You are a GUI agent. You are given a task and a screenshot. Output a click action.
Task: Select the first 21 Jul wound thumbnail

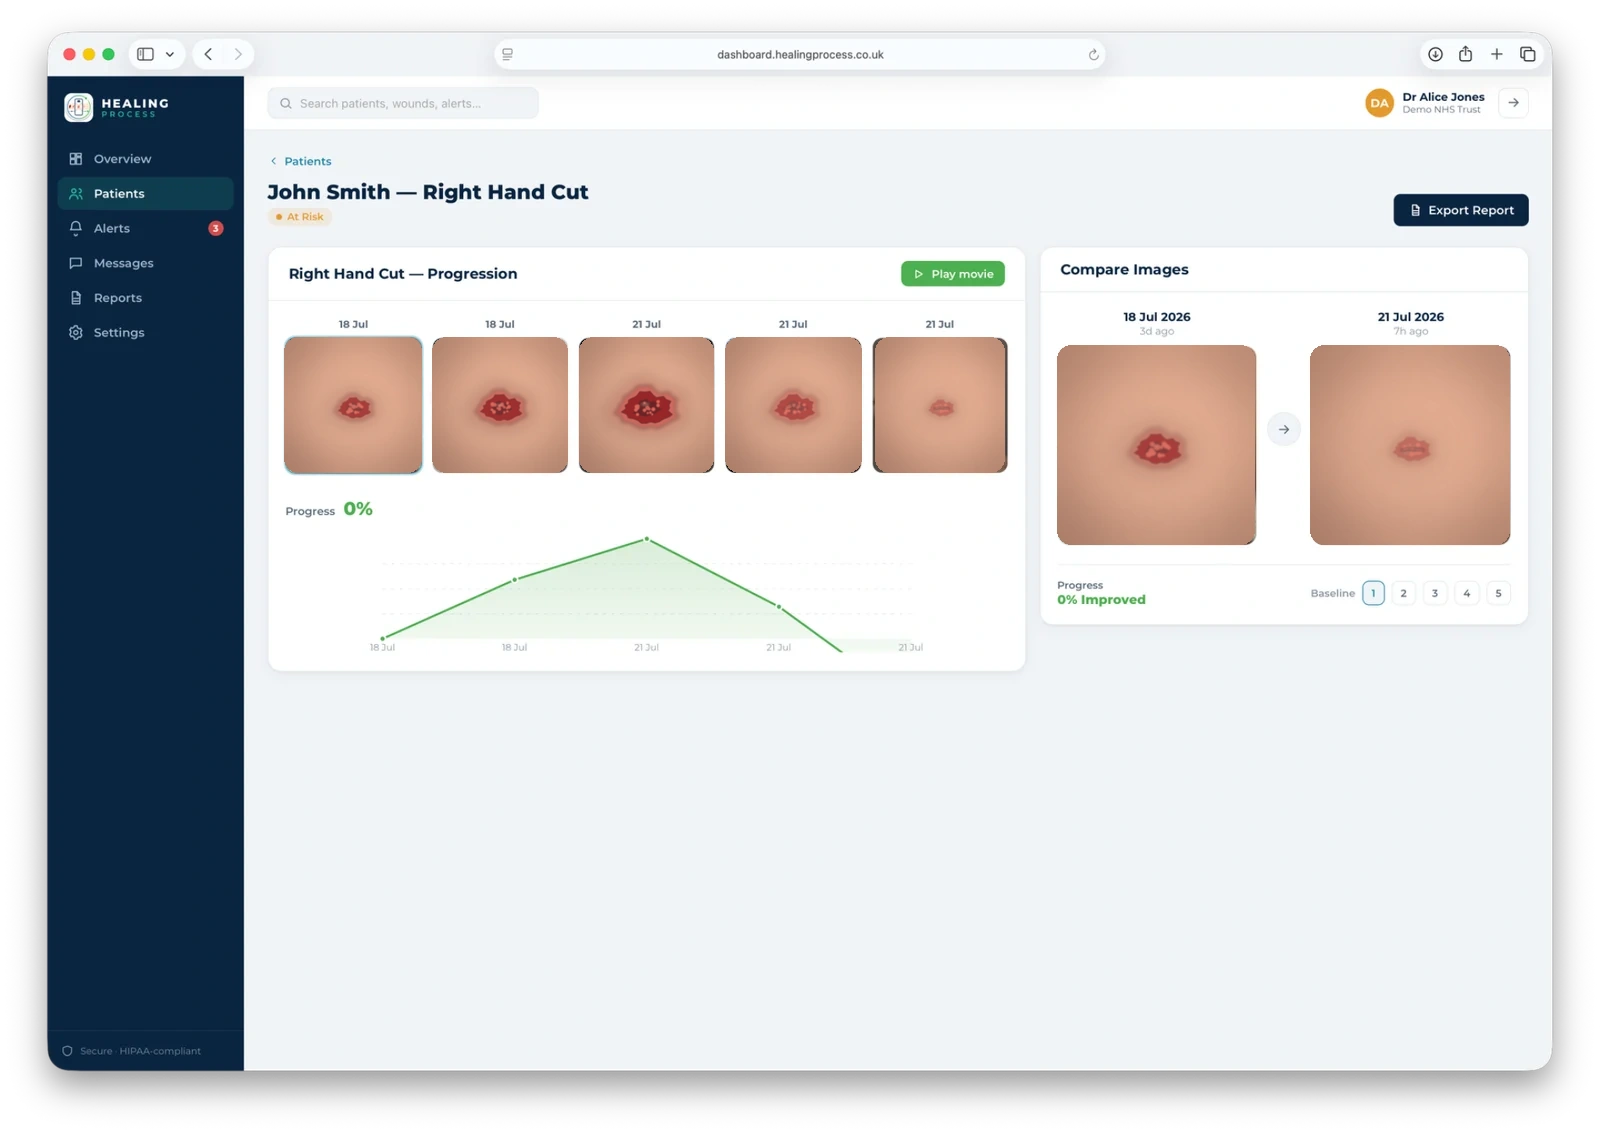646,405
